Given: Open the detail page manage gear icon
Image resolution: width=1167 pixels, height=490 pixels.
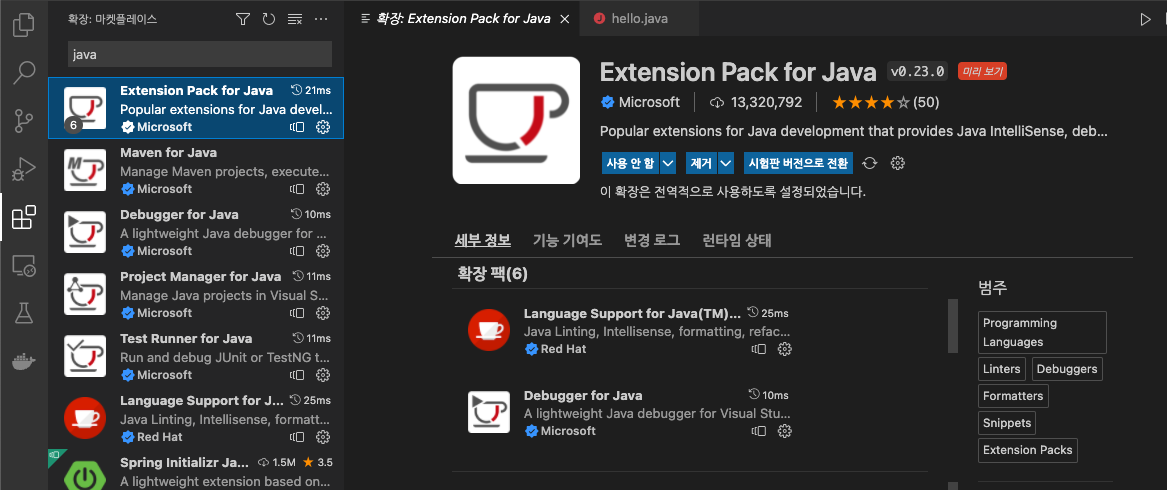Looking at the screenshot, I should [x=898, y=163].
